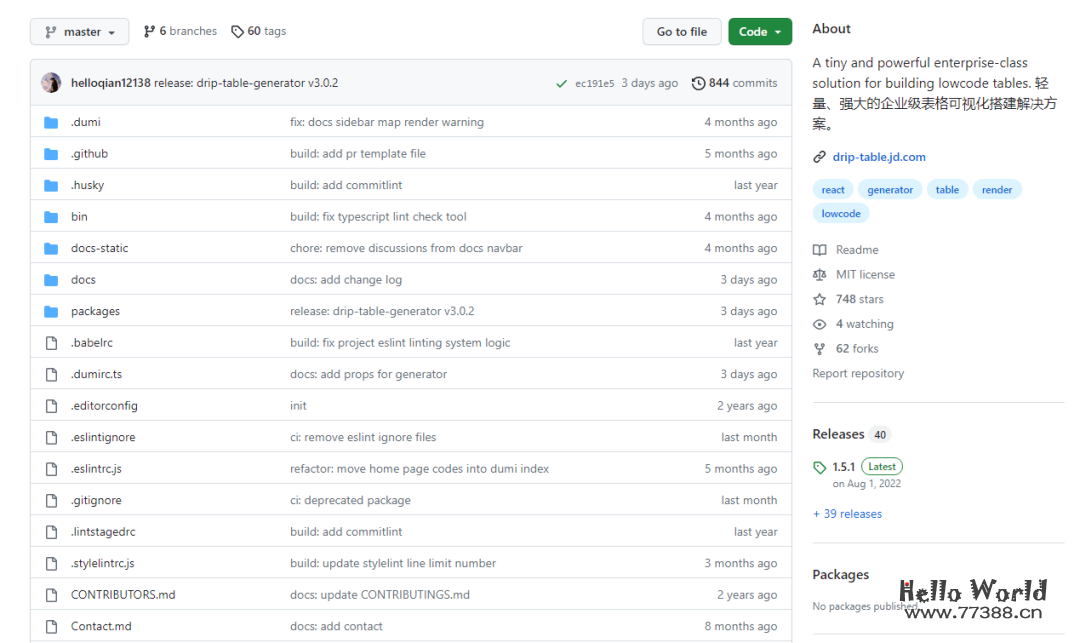Open the packages folder
1080x643 pixels.
point(95,312)
